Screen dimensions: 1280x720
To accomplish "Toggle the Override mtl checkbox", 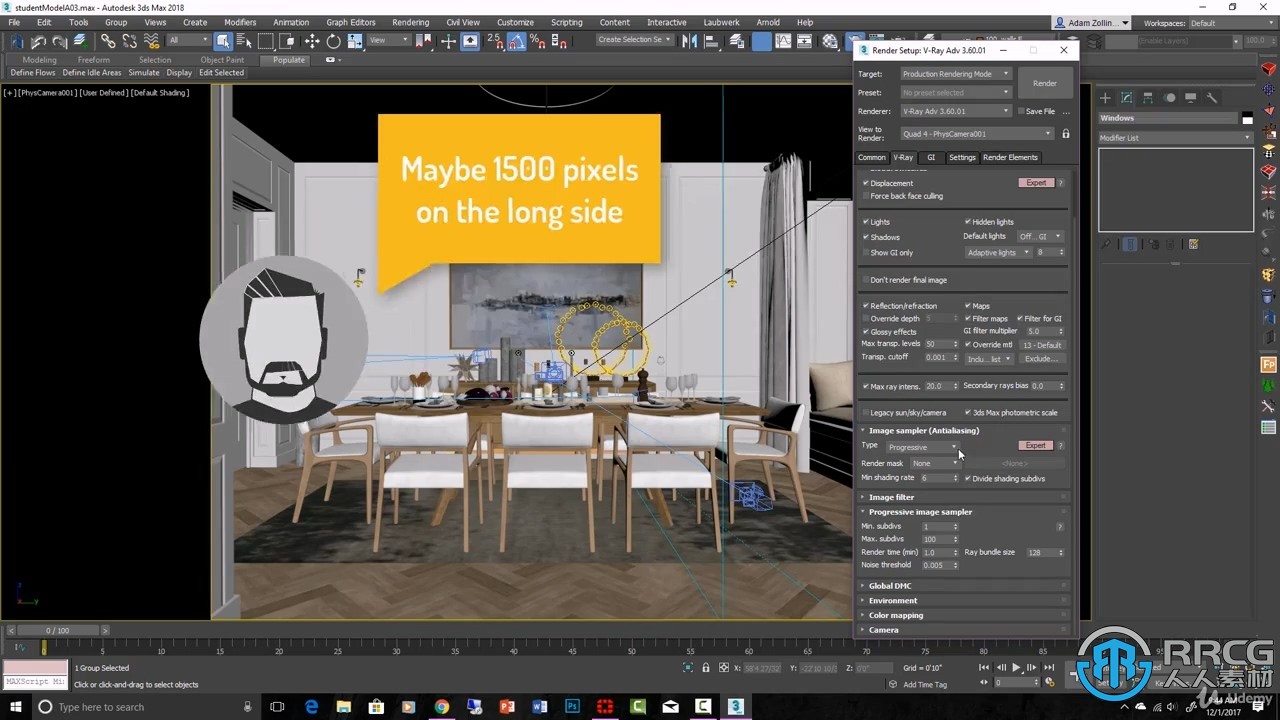I will pyautogui.click(x=968, y=344).
